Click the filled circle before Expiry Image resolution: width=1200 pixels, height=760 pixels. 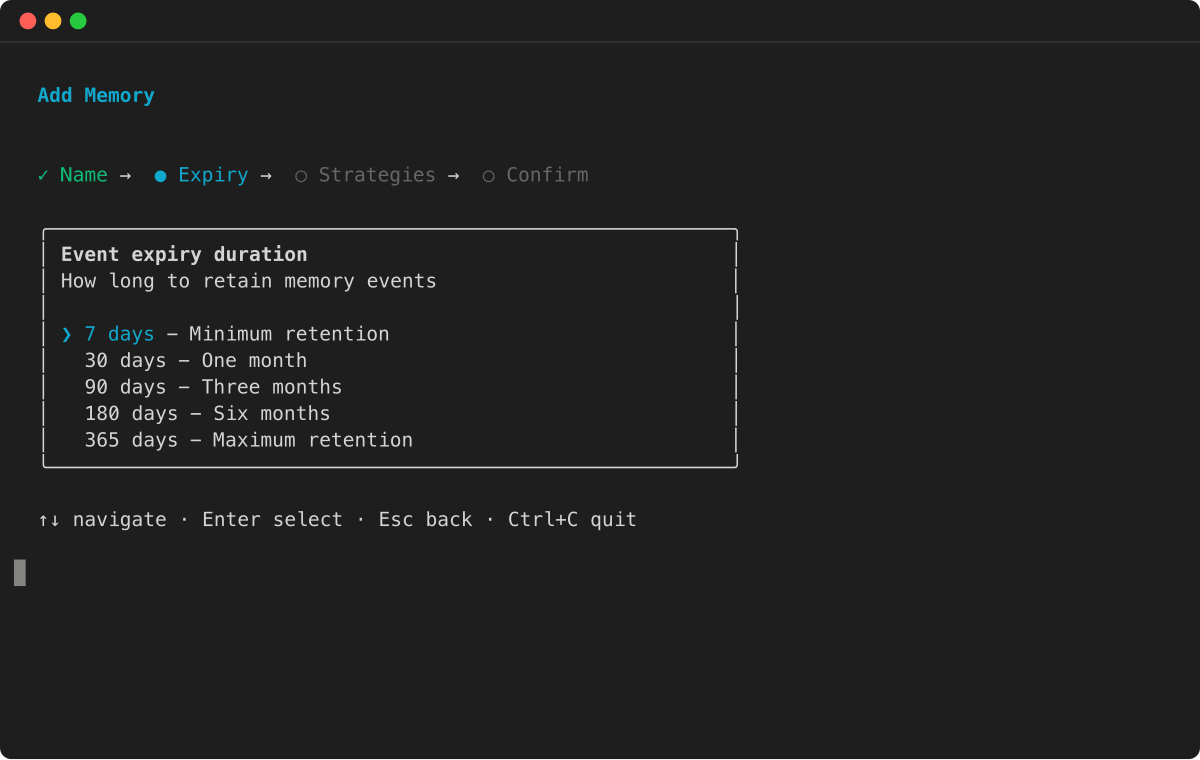[x=160, y=174]
